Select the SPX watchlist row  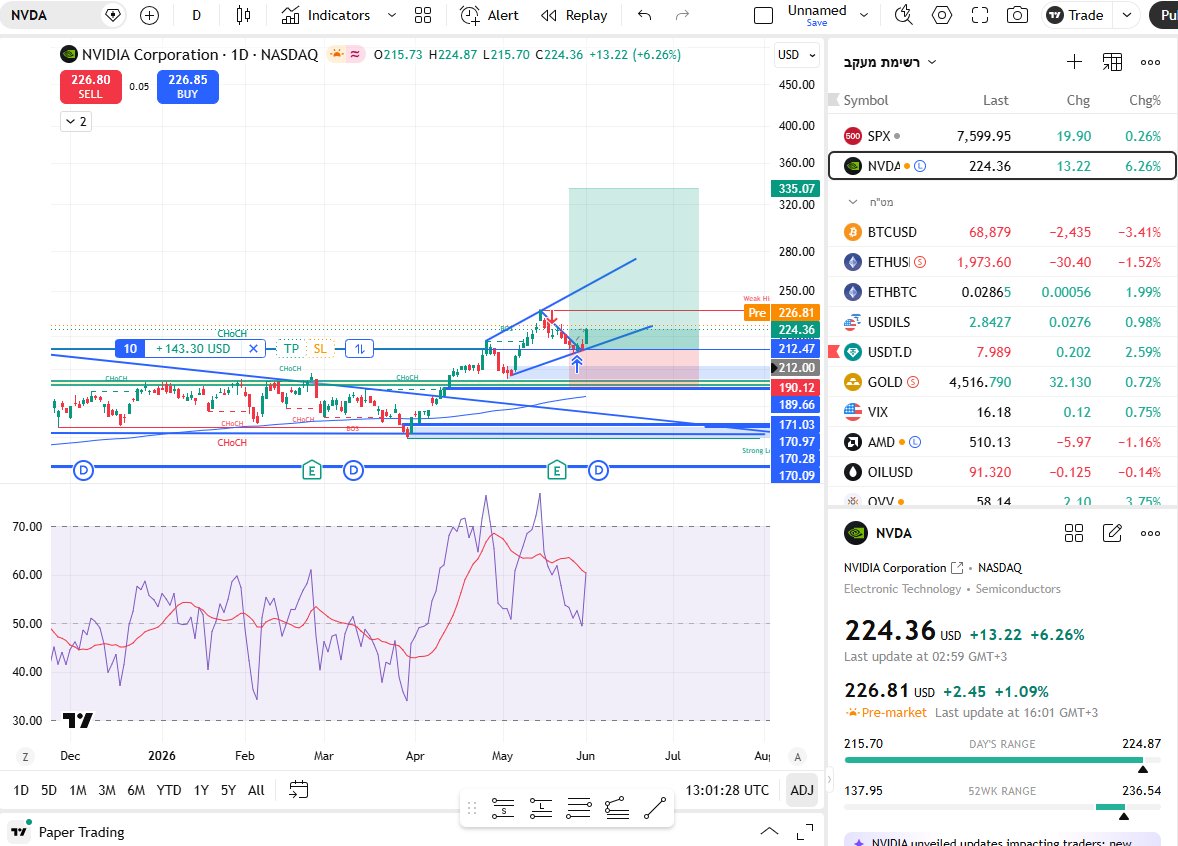tap(1002, 136)
